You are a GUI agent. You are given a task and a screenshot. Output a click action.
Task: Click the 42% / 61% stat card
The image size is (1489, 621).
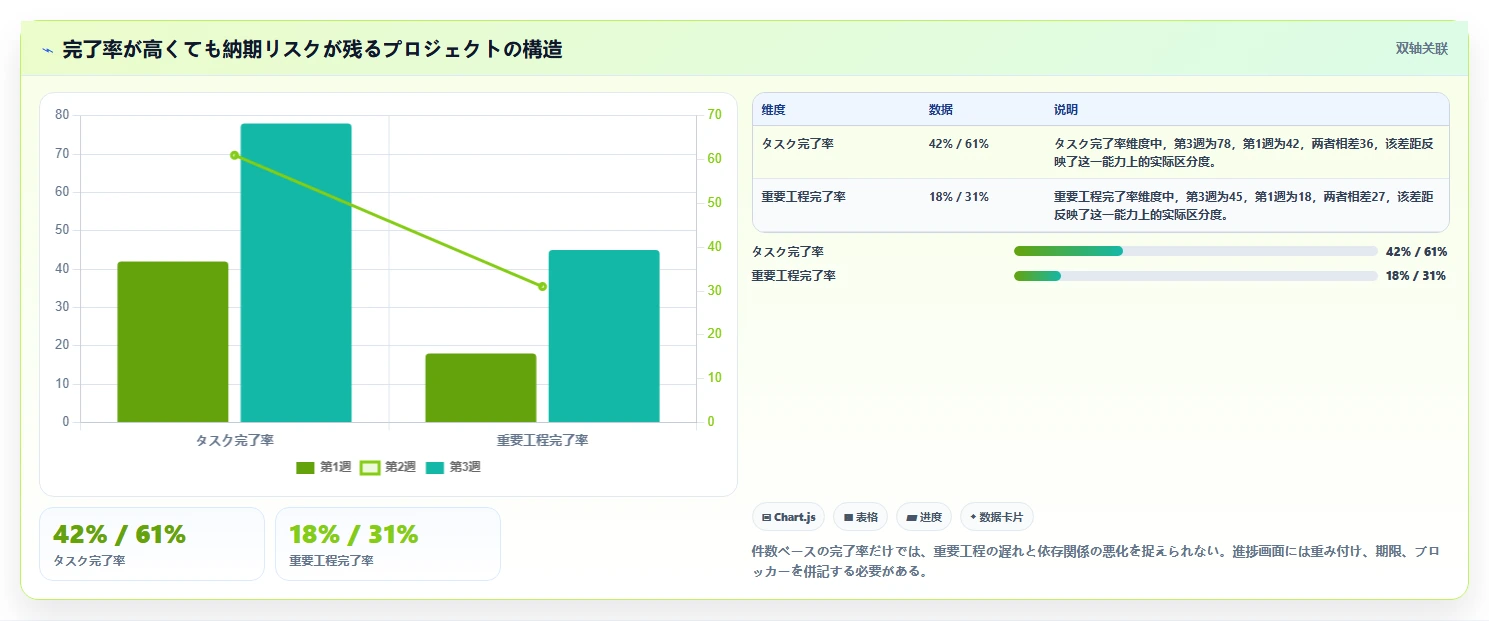(152, 544)
